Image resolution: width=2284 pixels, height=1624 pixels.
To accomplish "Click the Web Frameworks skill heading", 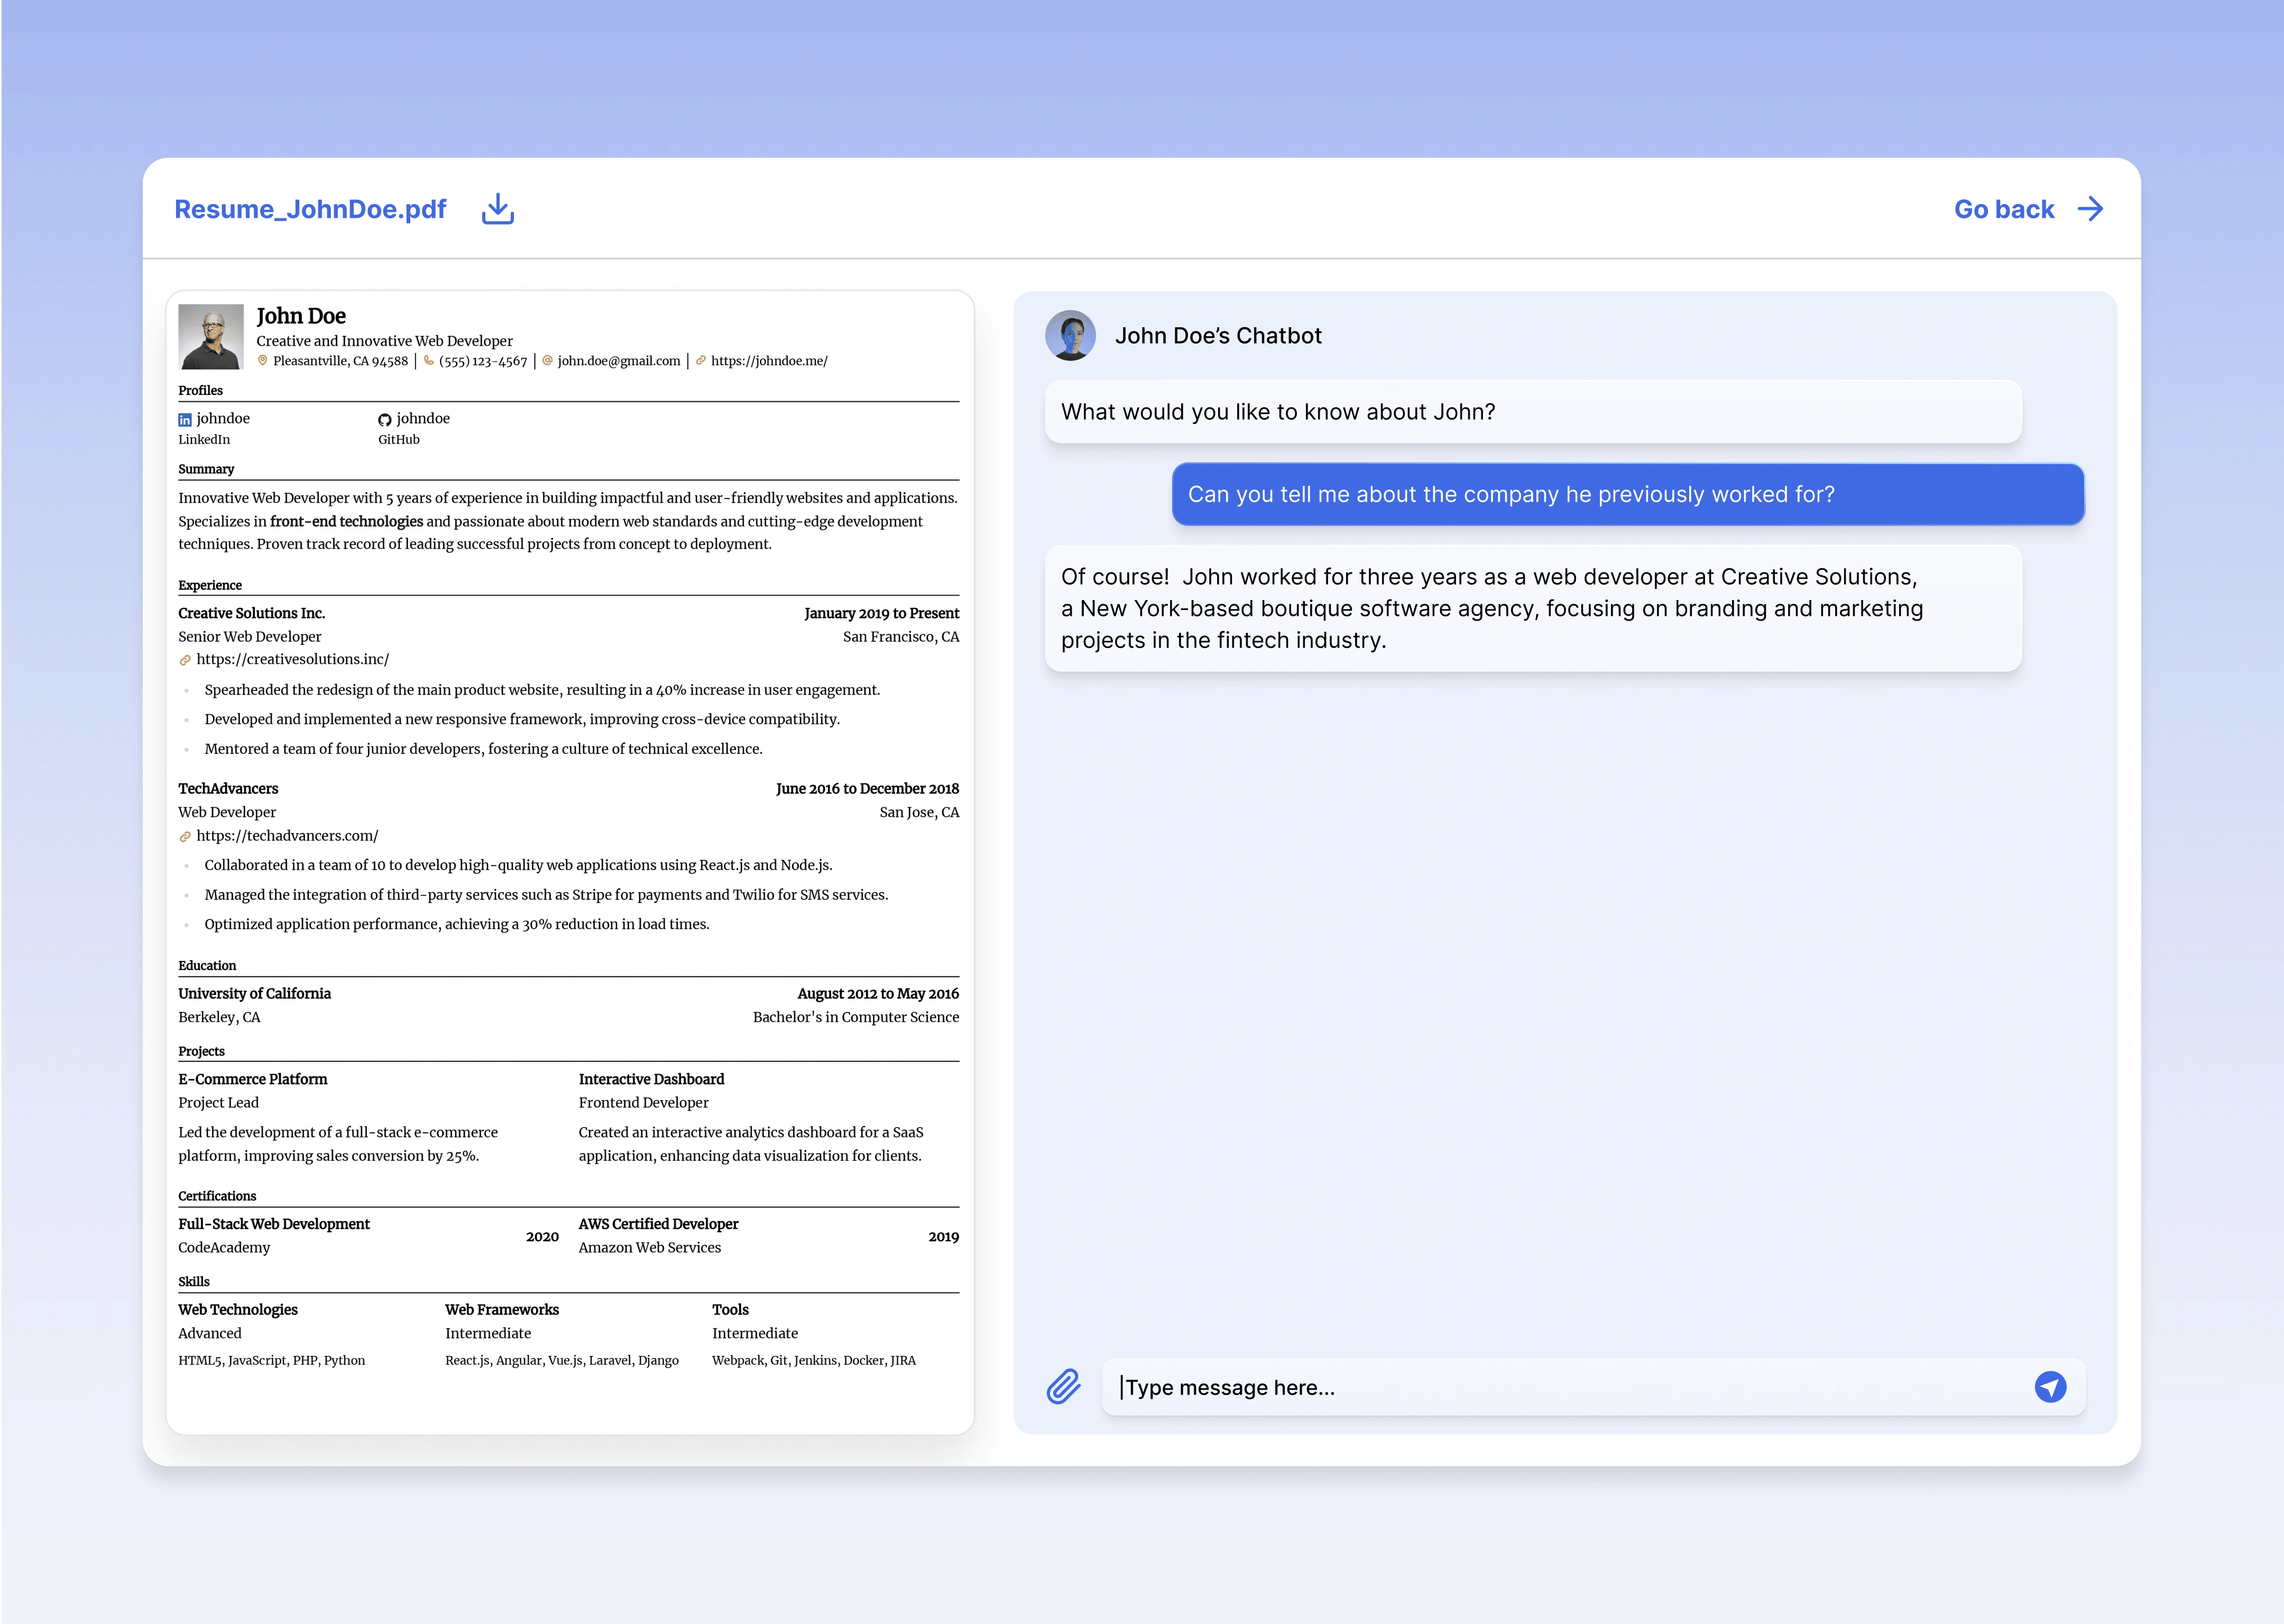I will tap(502, 1310).
